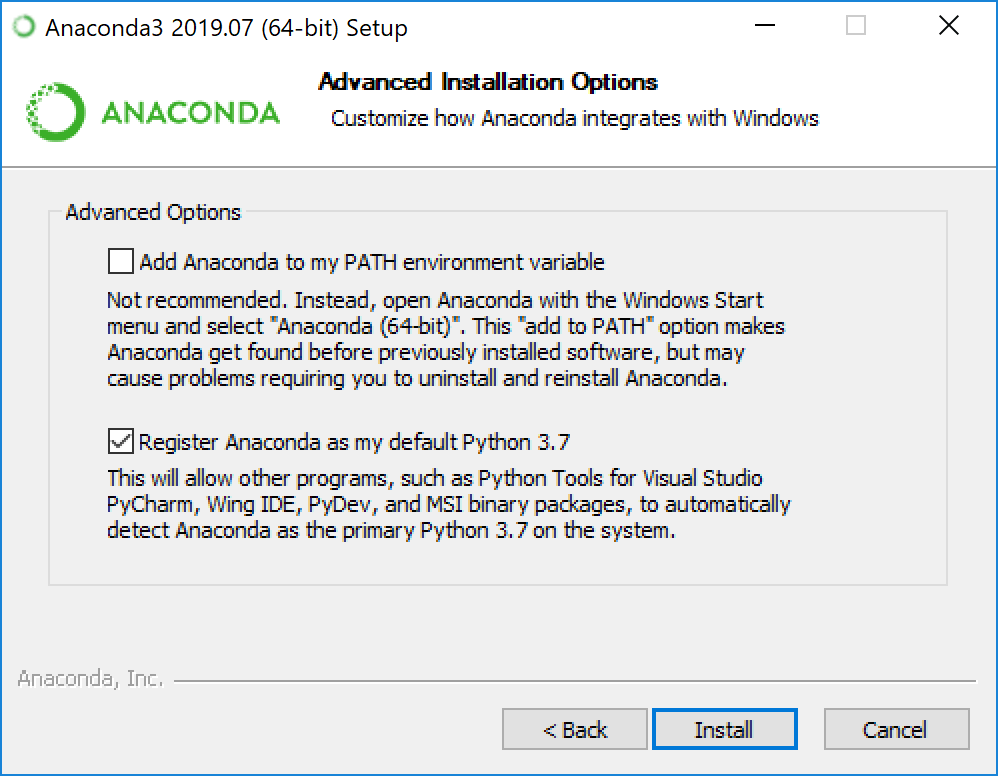
Task: Click the subtitle about Windows integration
Action: [573, 118]
